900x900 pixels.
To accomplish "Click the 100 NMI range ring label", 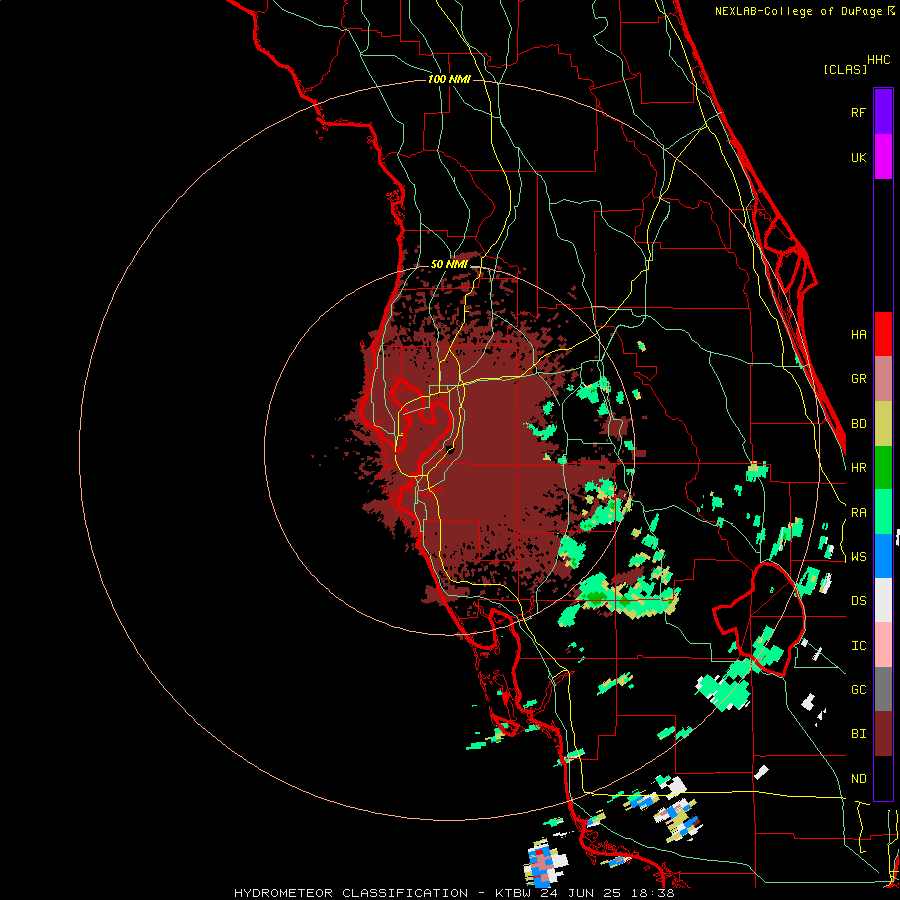I will [449, 79].
